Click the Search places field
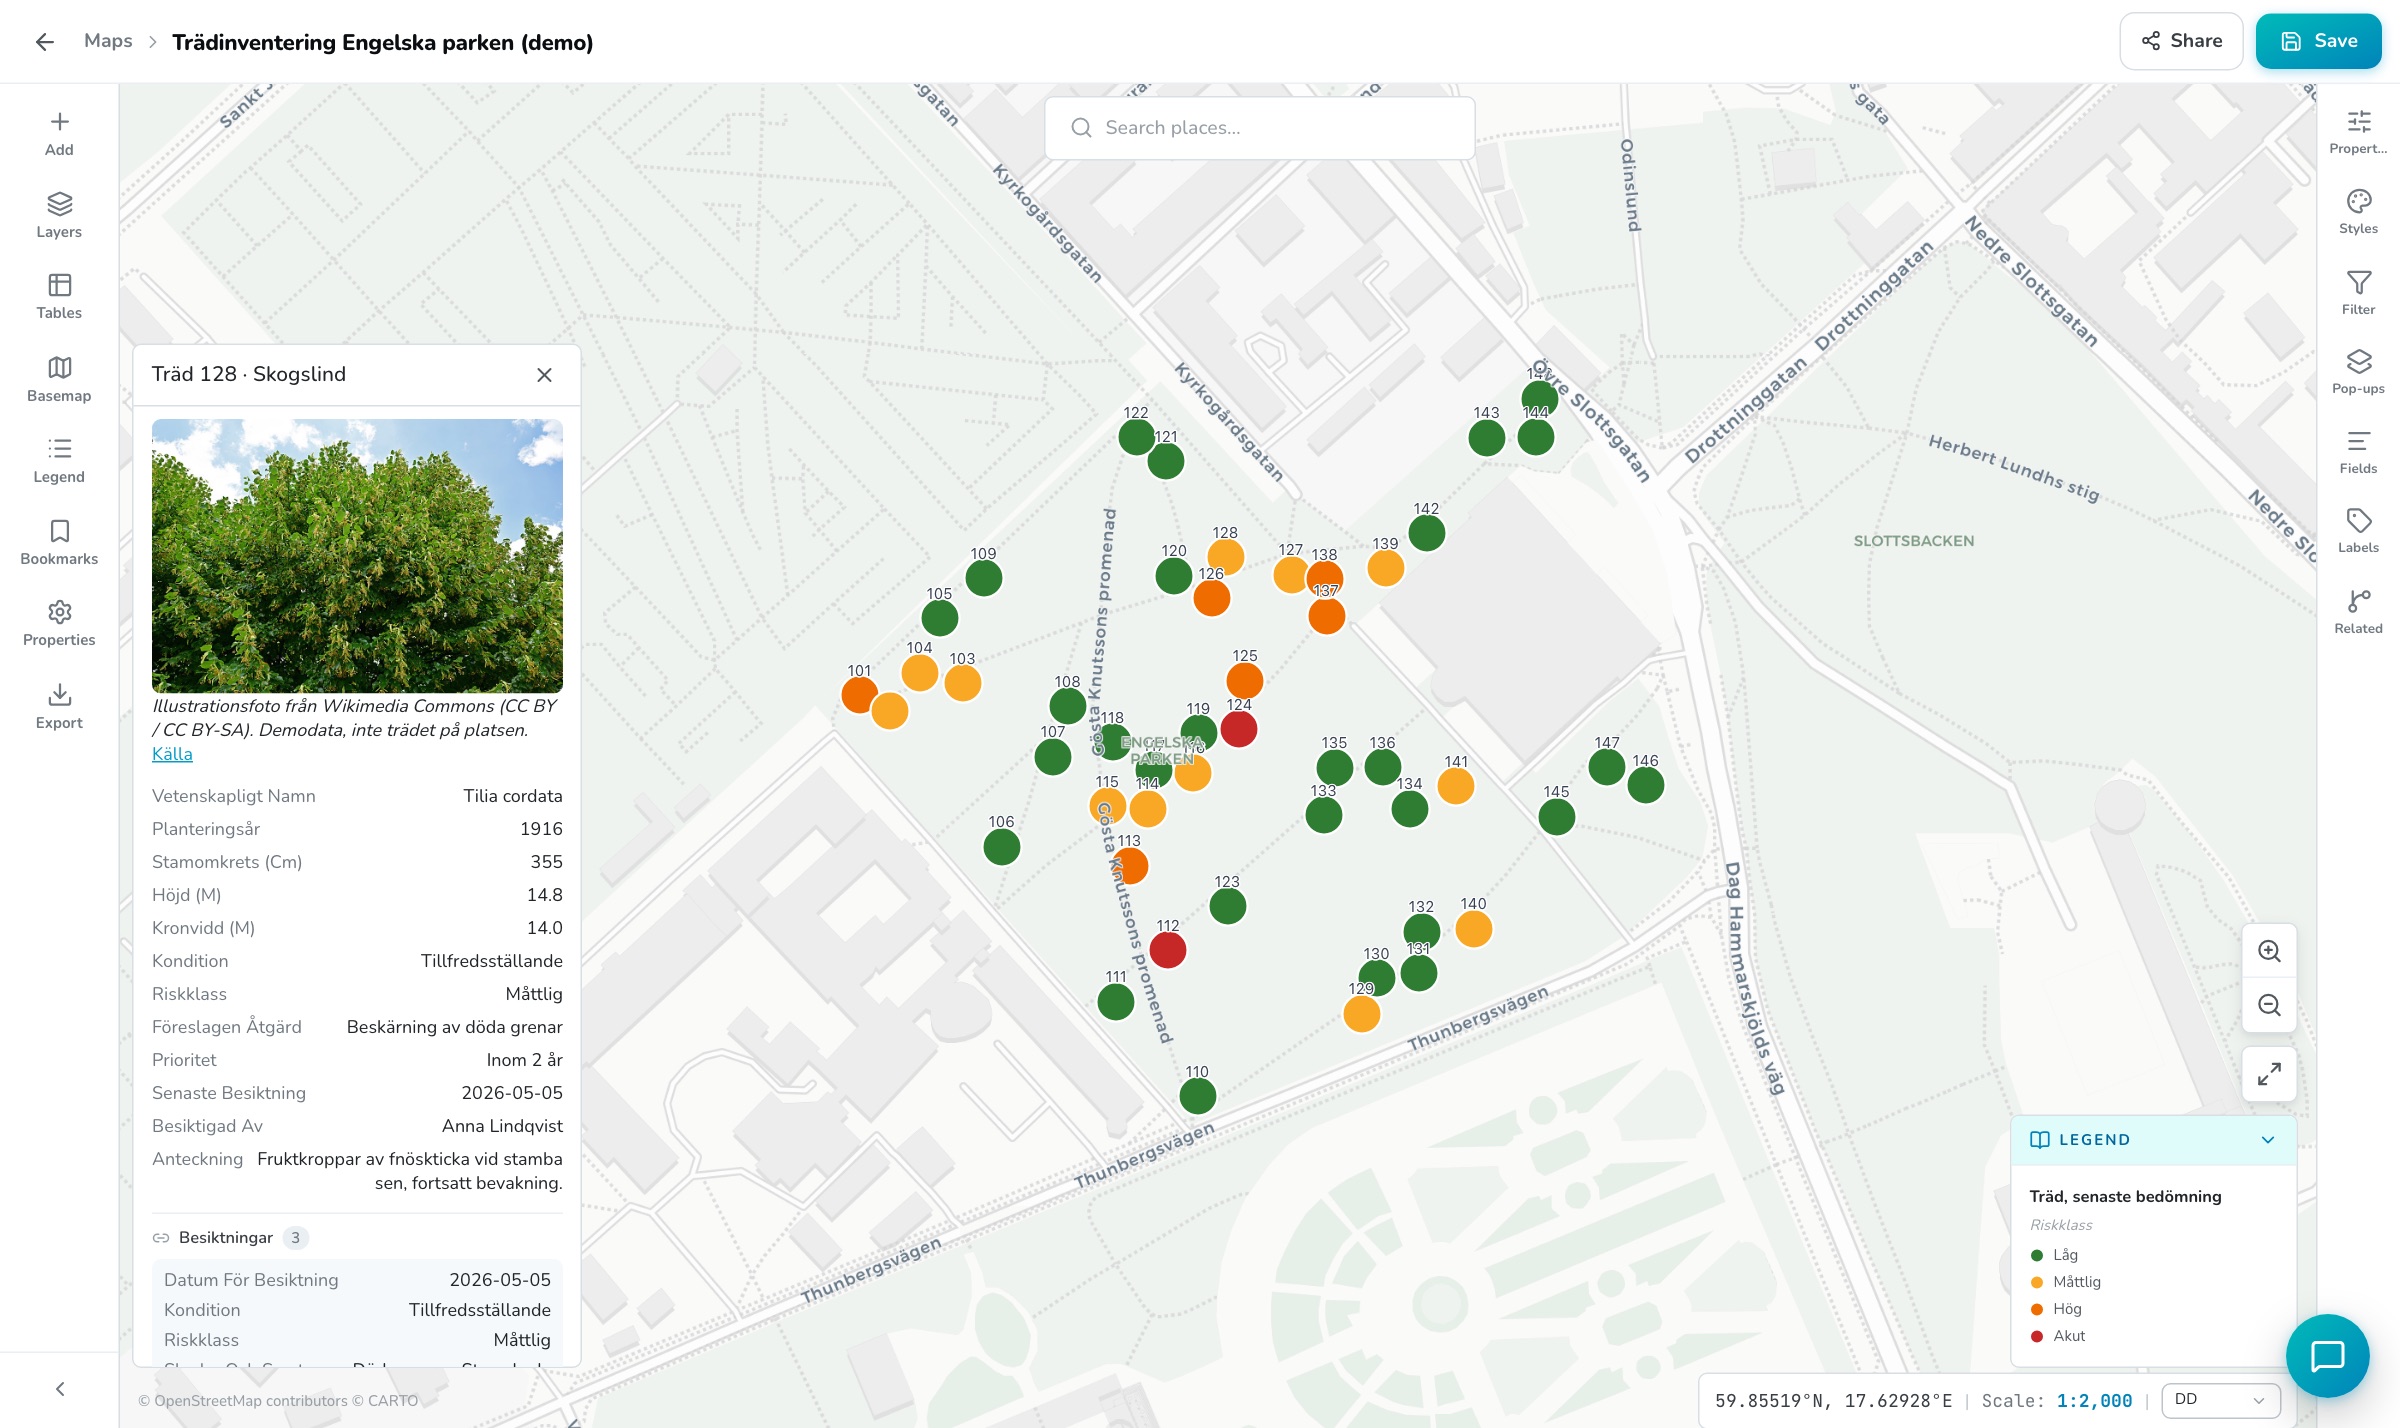This screenshot has width=2400, height=1428. 1260,128
